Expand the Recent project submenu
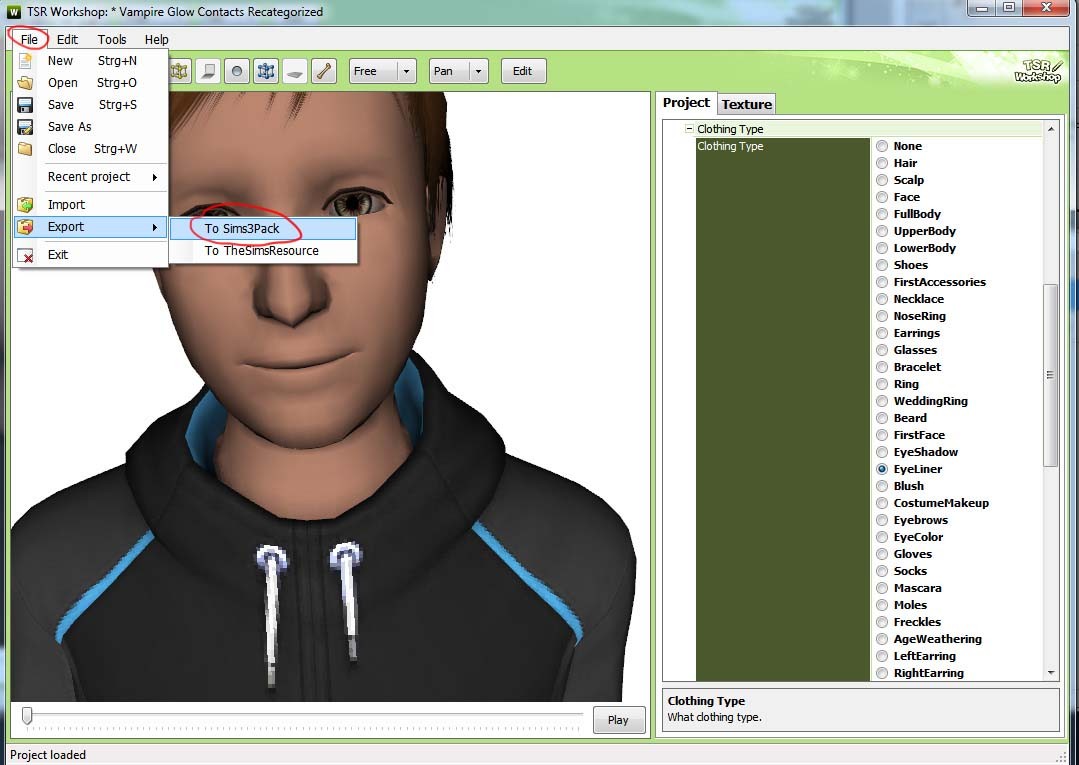 click(91, 177)
